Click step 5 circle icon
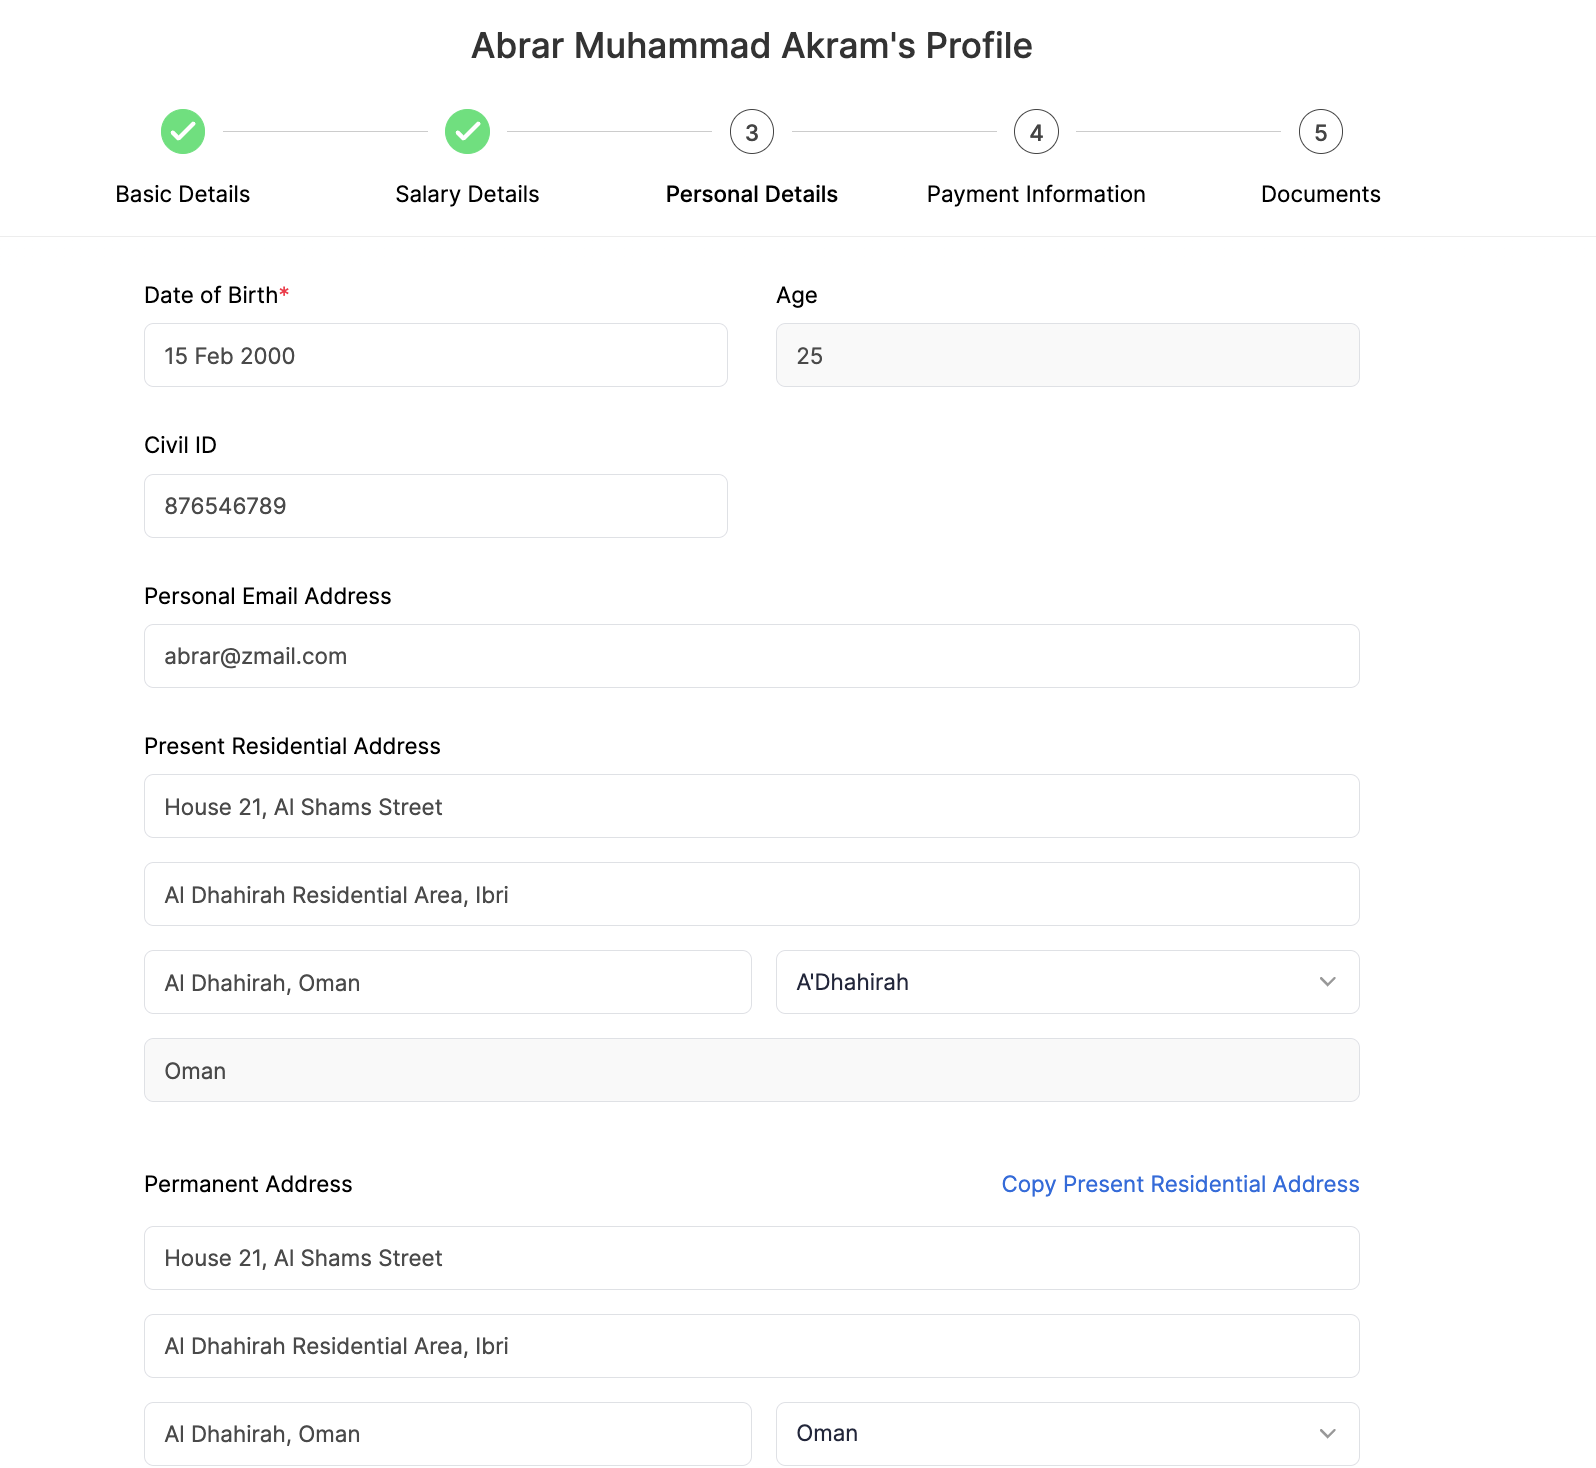The height and width of the screenshot is (1468, 1596). pos(1320,132)
